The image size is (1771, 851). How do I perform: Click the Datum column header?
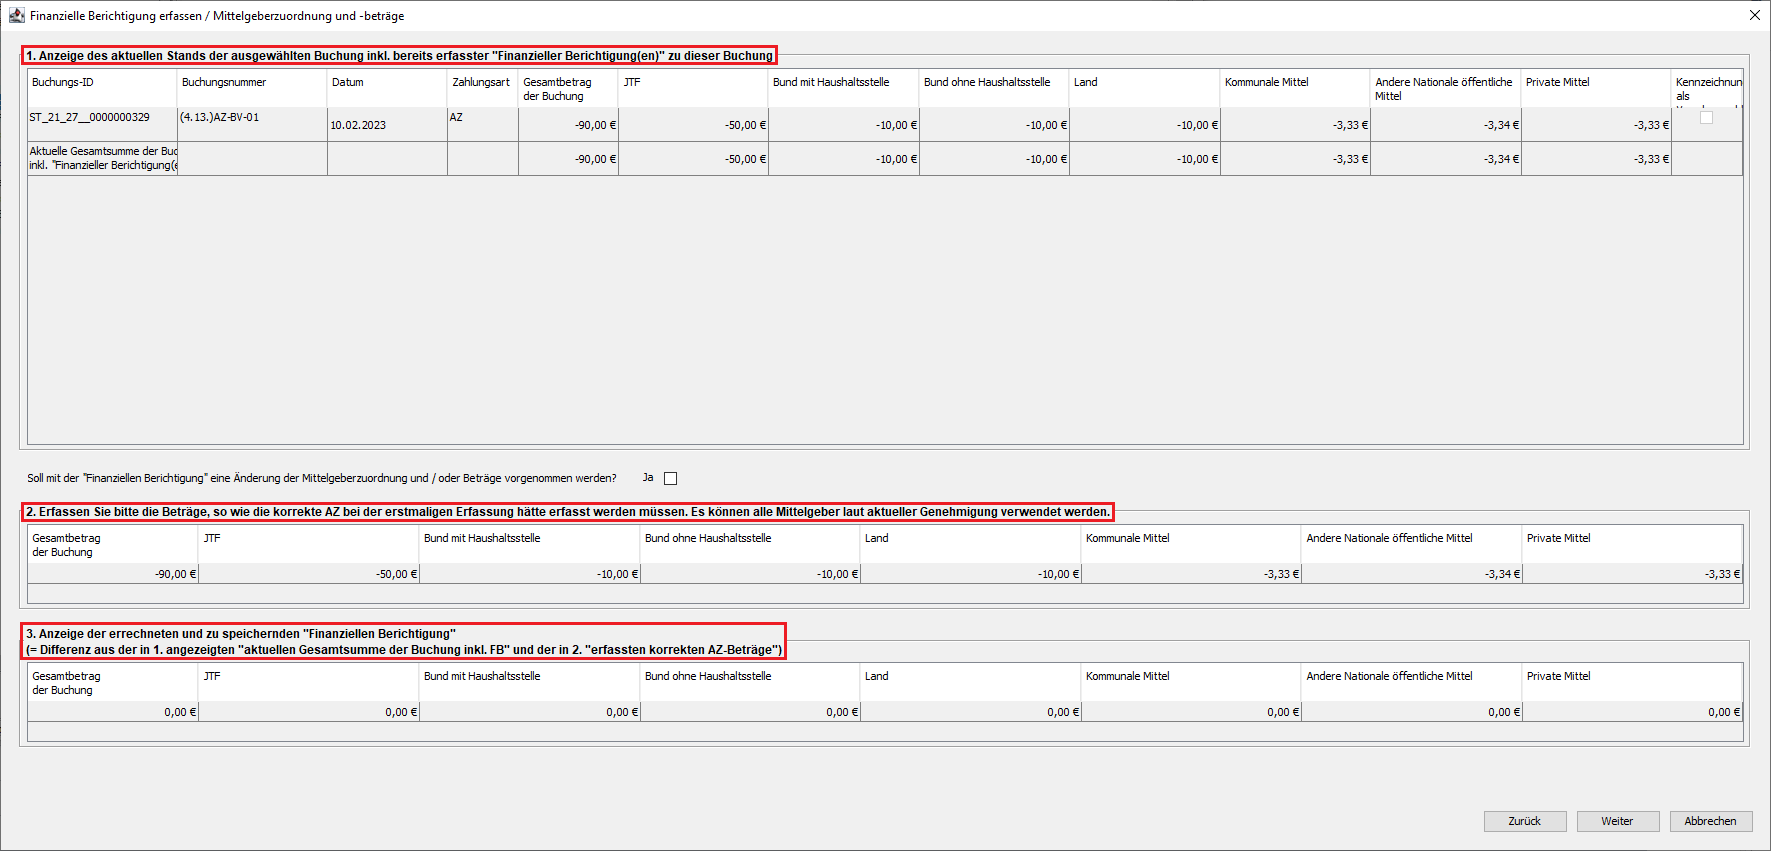(387, 88)
